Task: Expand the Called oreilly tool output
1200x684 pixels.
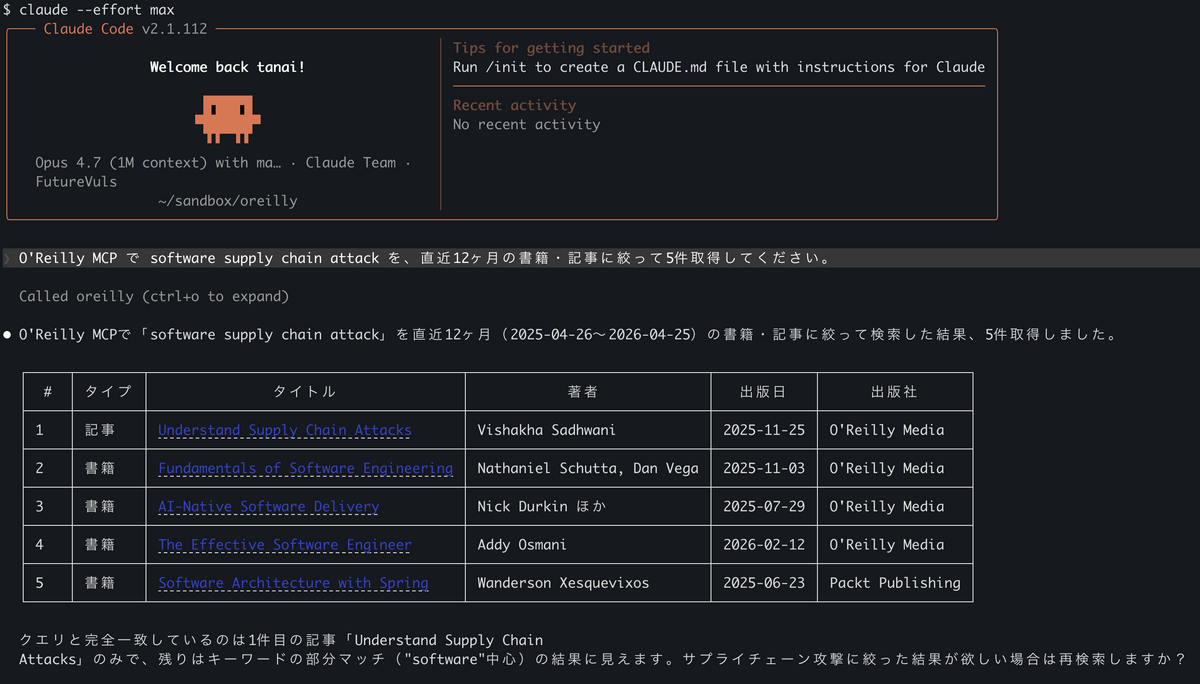Action: coord(155,297)
